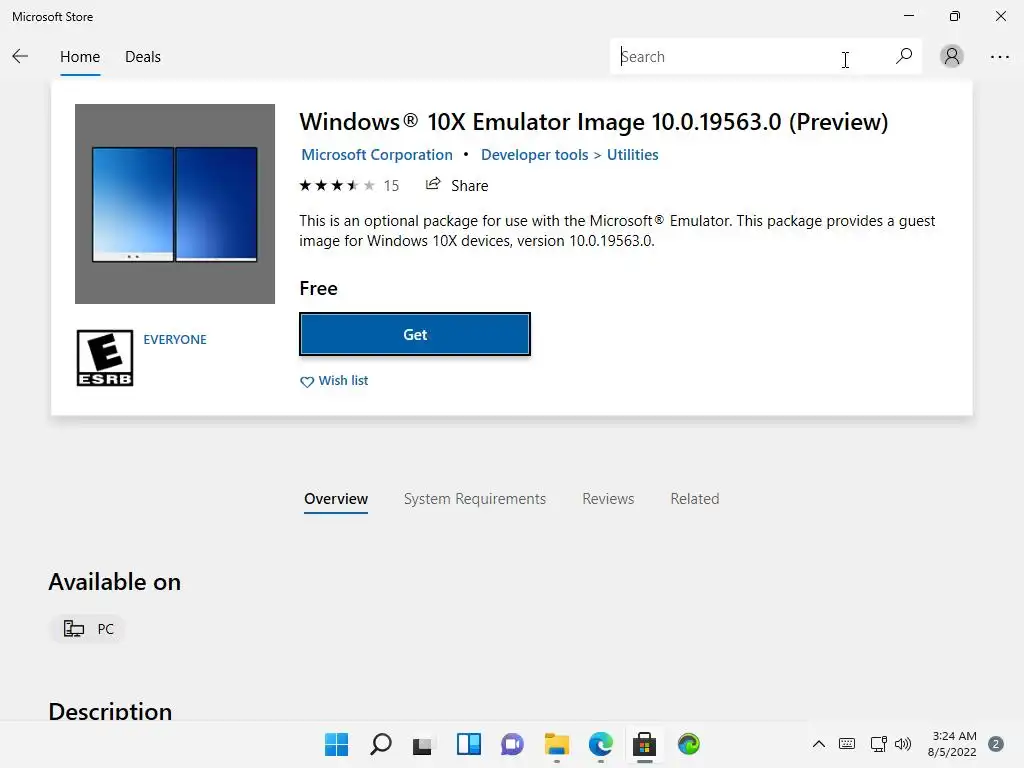Open Edge Canary icon in taskbar
Image resolution: width=1024 pixels, height=768 pixels.
(688, 744)
